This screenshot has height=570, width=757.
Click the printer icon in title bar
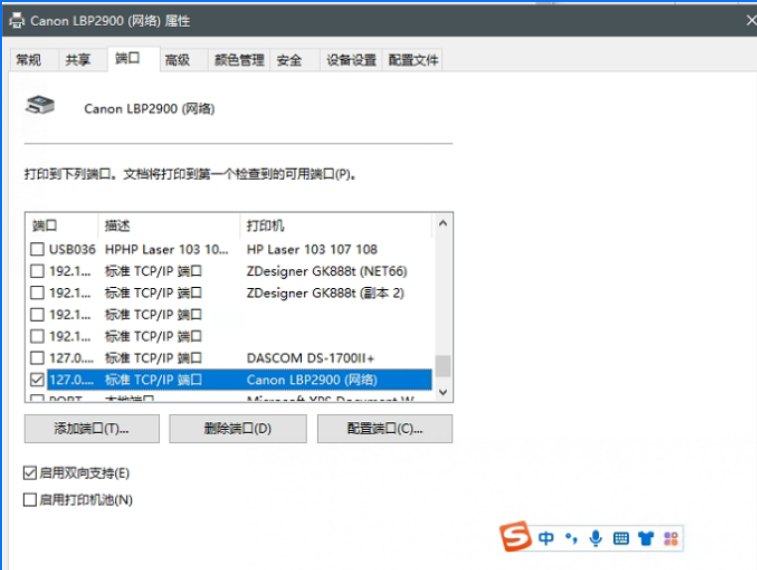click(x=17, y=20)
